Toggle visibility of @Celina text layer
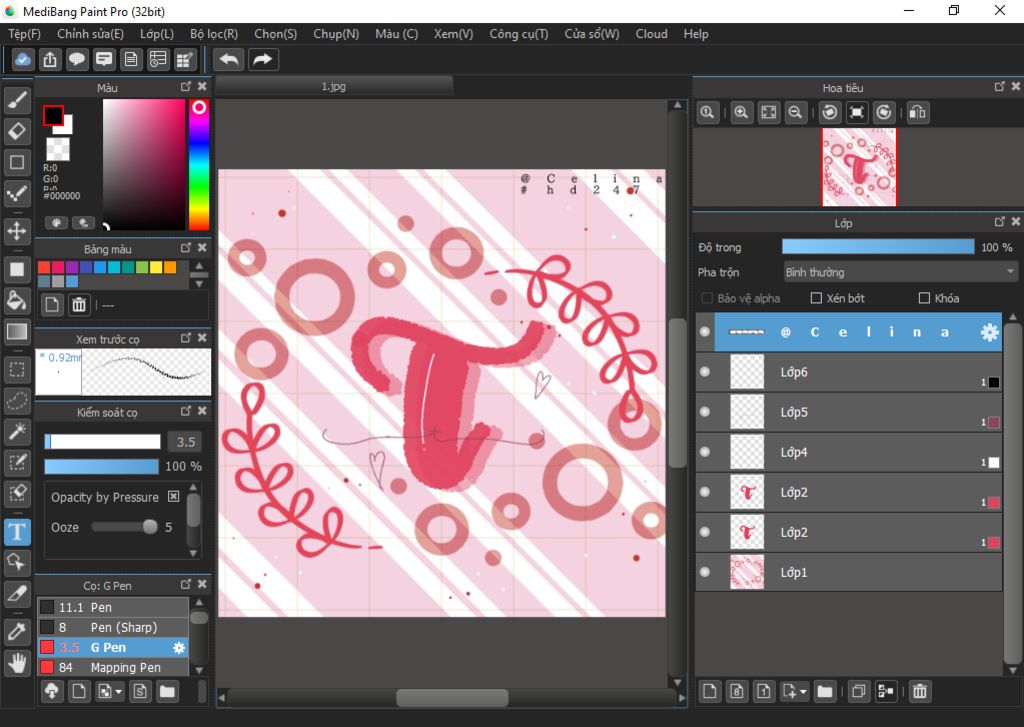The height and width of the screenshot is (727, 1024). (705, 332)
